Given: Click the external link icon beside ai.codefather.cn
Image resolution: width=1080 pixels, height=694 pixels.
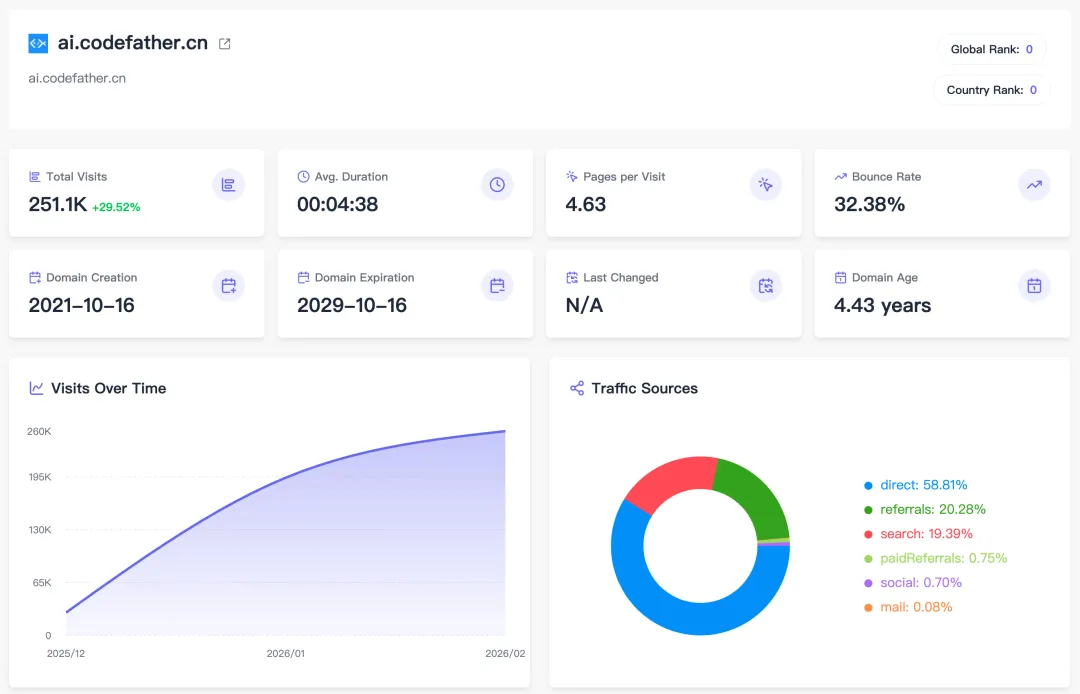Looking at the screenshot, I should (x=225, y=44).
